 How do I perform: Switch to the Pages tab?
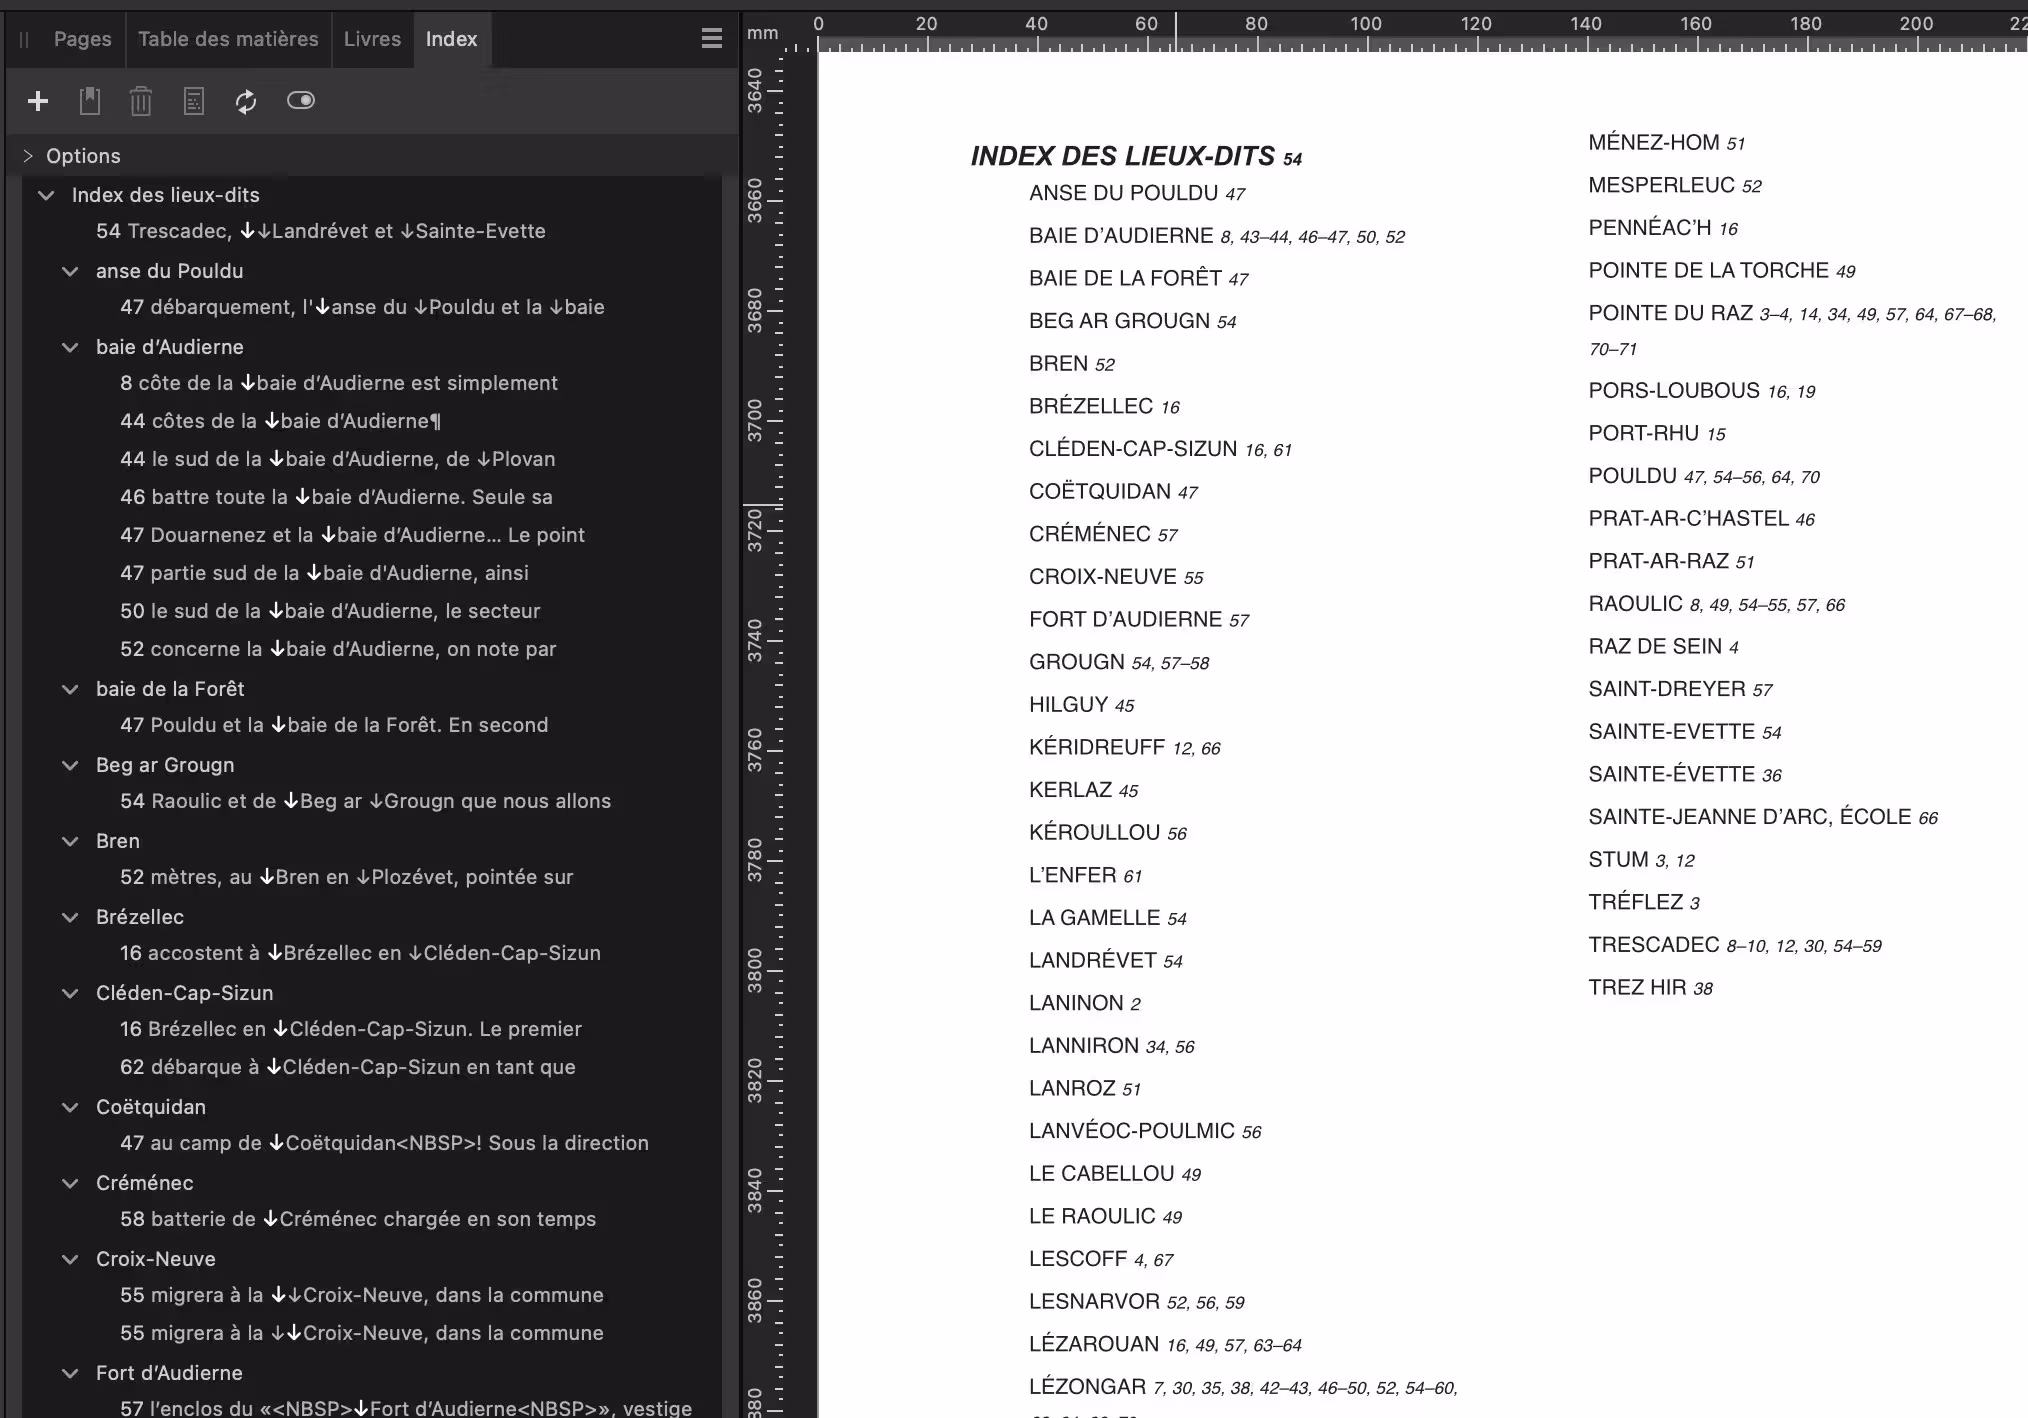pyautogui.click(x=82, y=39)
